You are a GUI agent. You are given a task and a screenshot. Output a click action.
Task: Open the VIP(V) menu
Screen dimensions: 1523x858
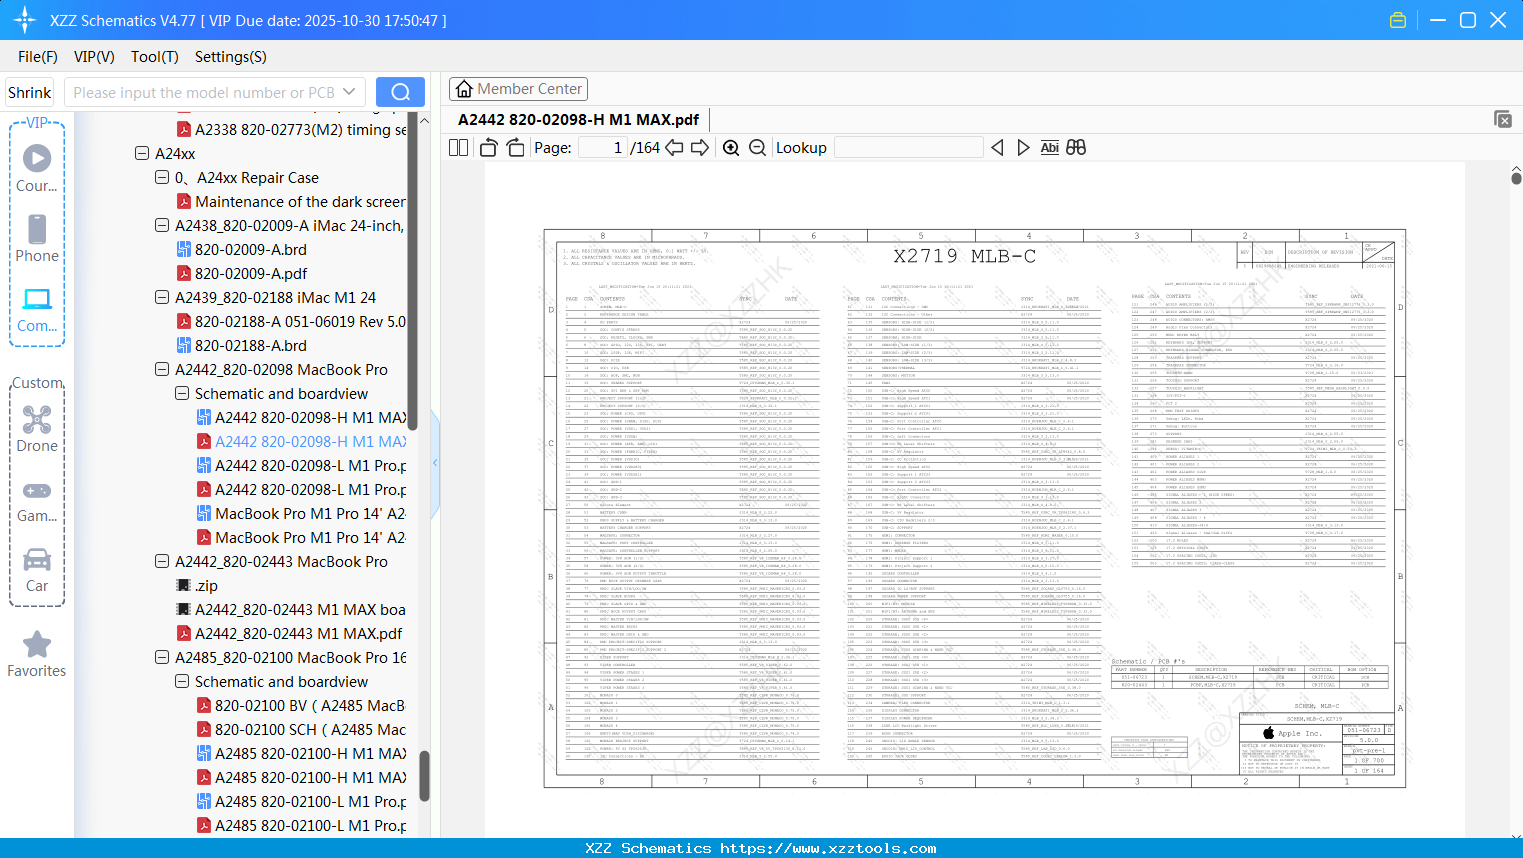(94, 57)
